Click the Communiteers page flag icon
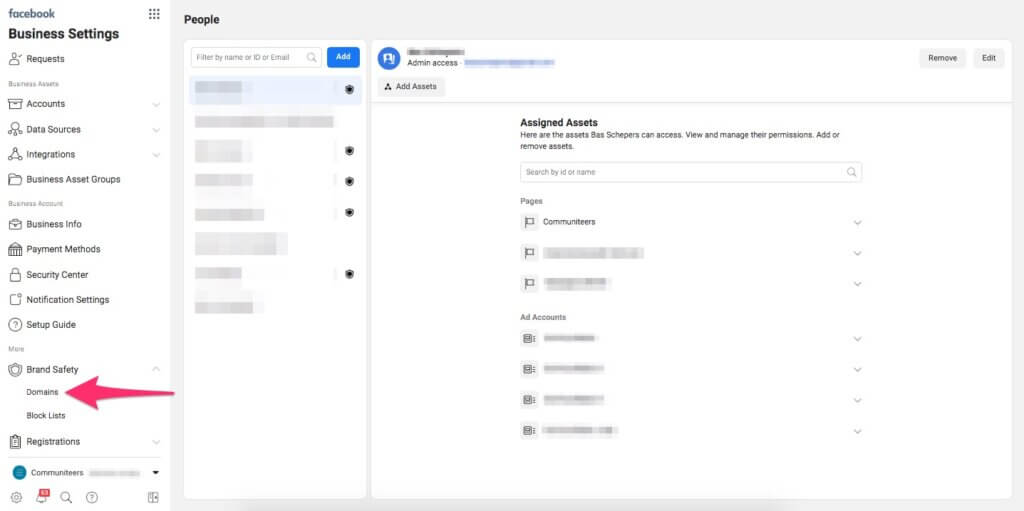This screenshot has width=1024, height=511. tap(529, 222)
